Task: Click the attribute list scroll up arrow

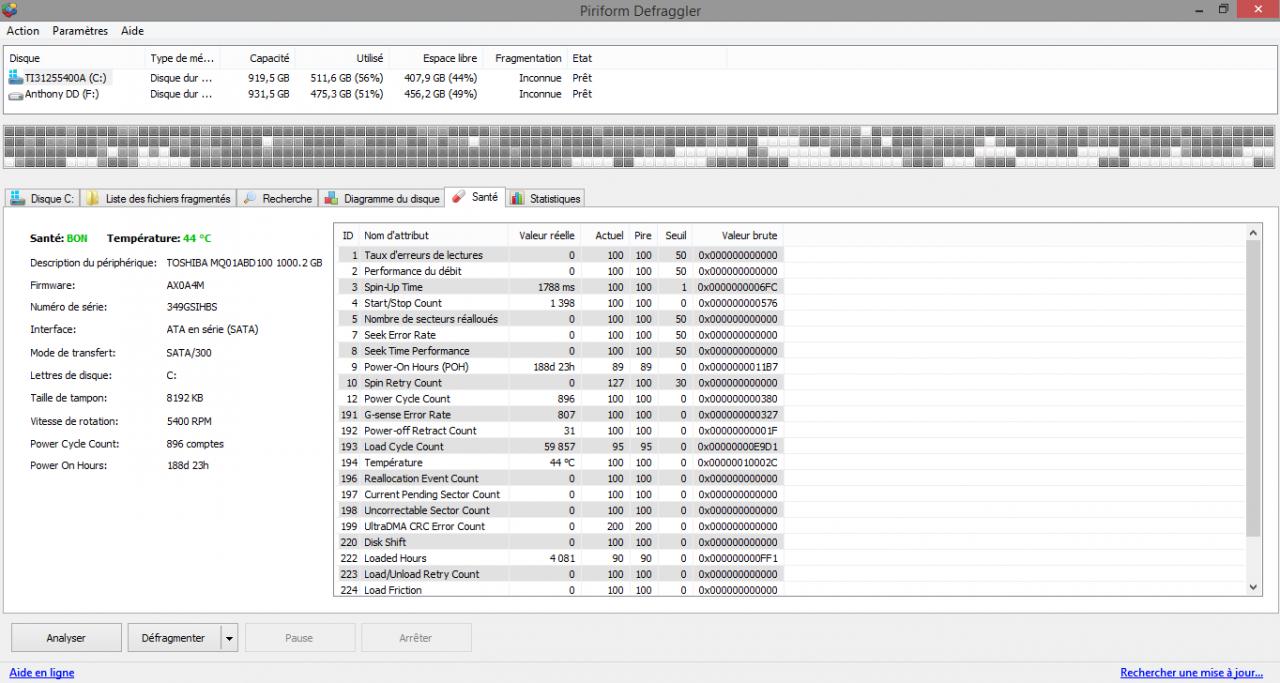Action: (1255, 232)
